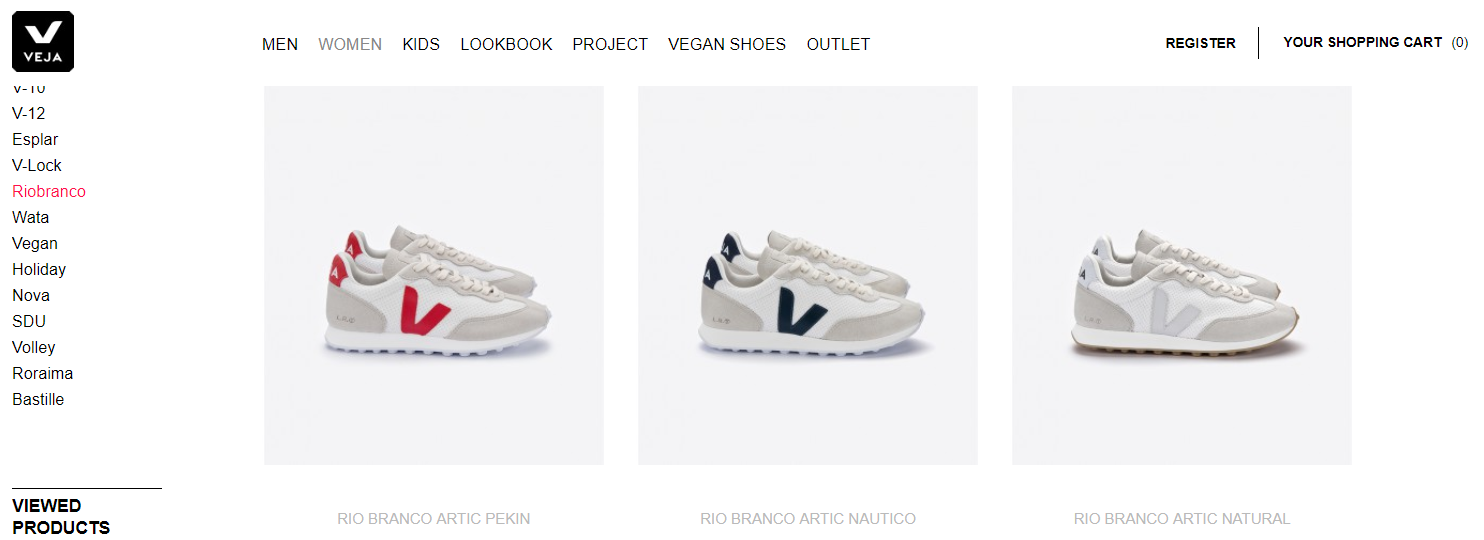Browse the VEGAN SHOES section

tap(727, 44)
